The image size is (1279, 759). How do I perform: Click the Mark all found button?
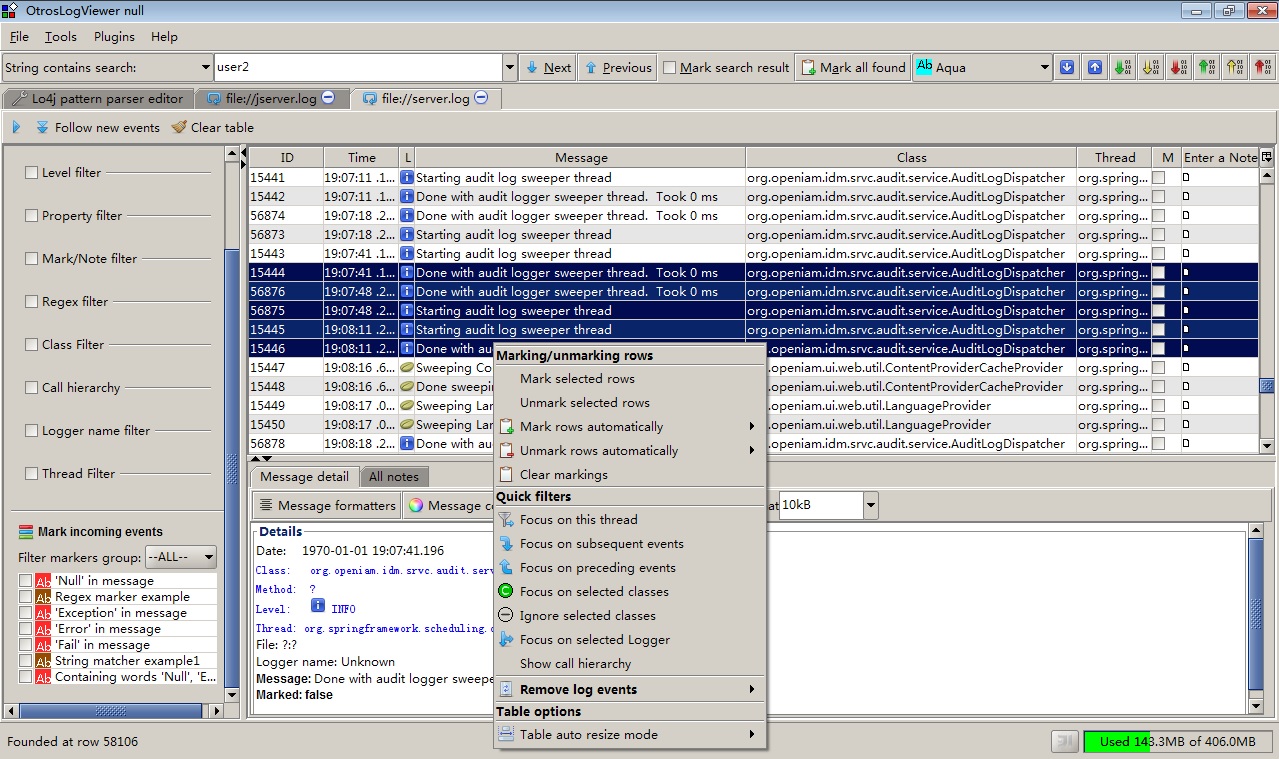pos(853,68)
